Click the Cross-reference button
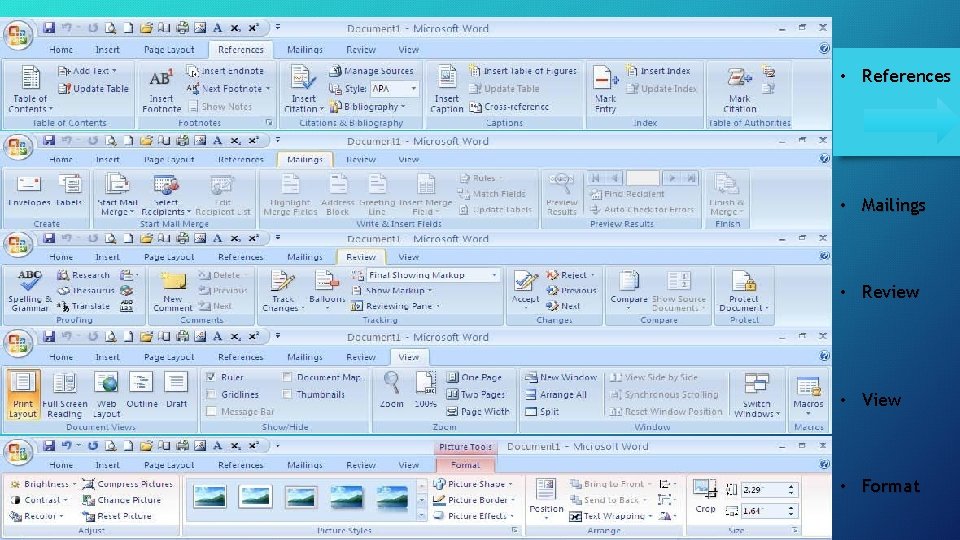Viewport: 960px width, 540px height. click(509, 107)
